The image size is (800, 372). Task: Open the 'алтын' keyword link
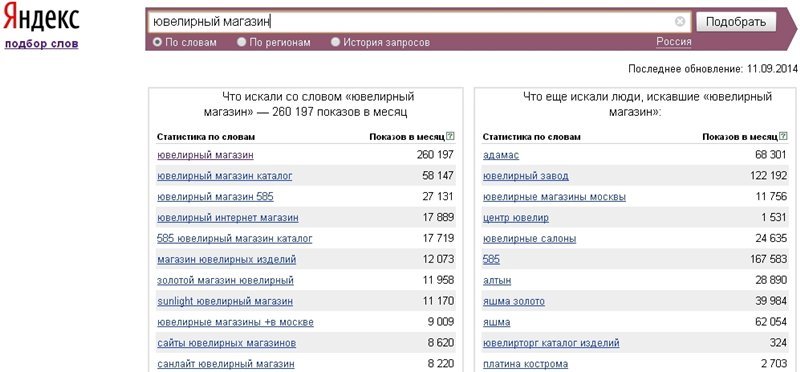click(497, 280)
